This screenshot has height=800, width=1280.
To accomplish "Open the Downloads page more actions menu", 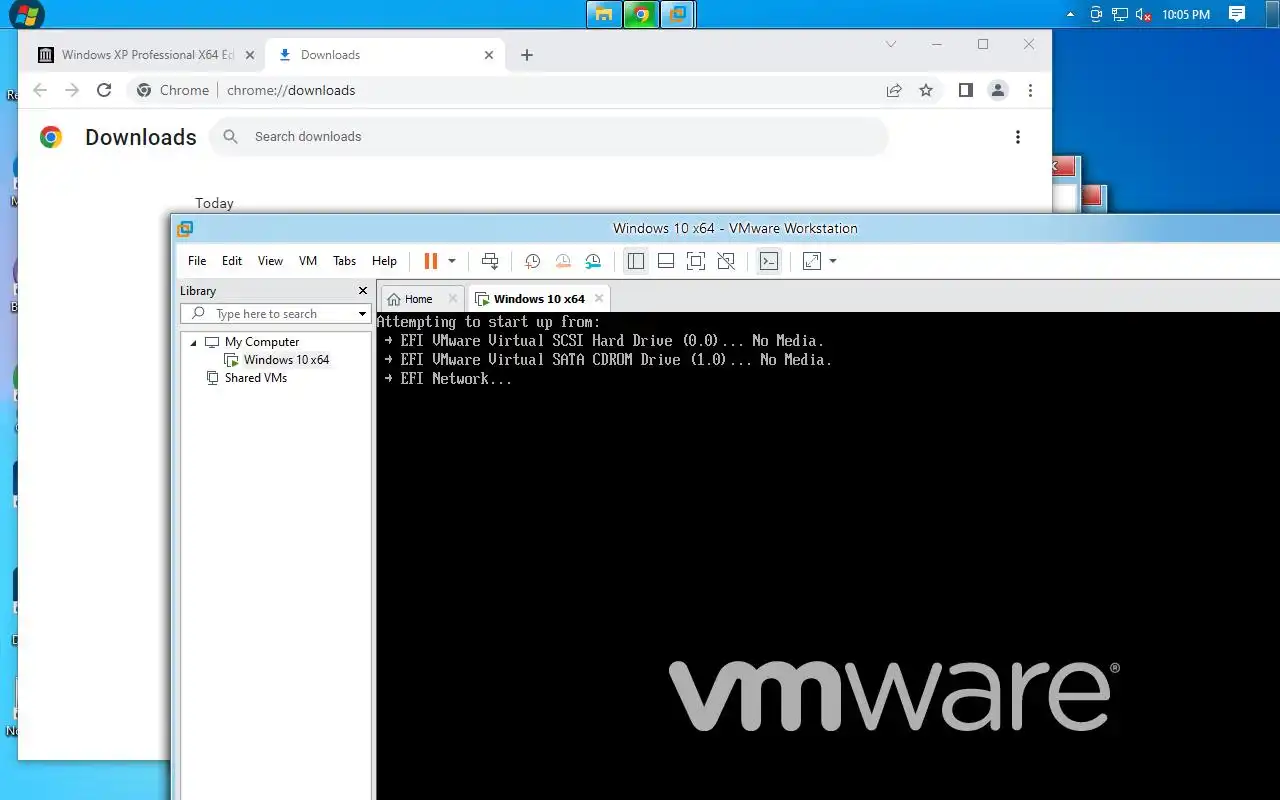I will pyautogui.click(x=1018, y=137).
